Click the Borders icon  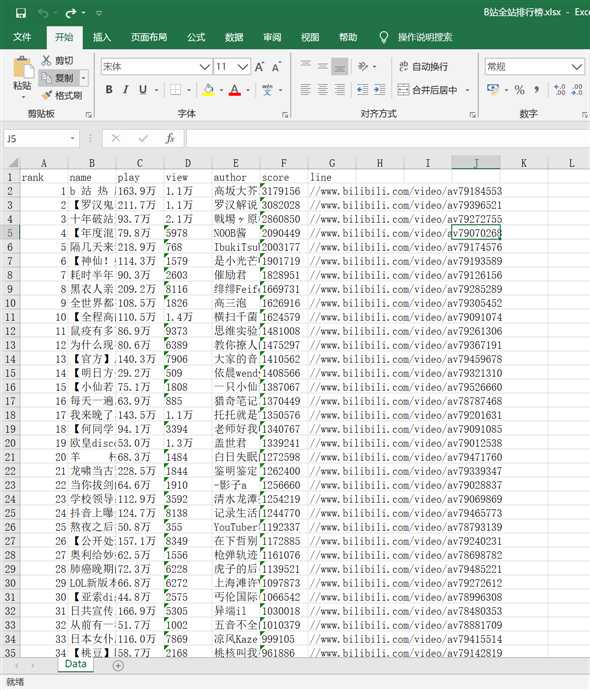click(175, 90)
